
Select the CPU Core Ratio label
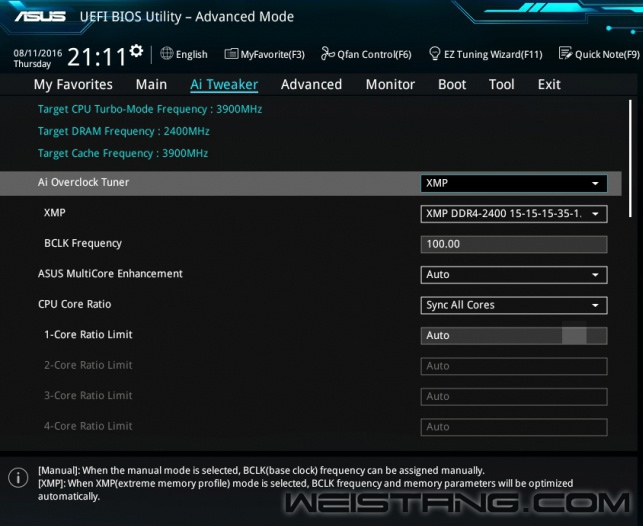pos(74,304)
